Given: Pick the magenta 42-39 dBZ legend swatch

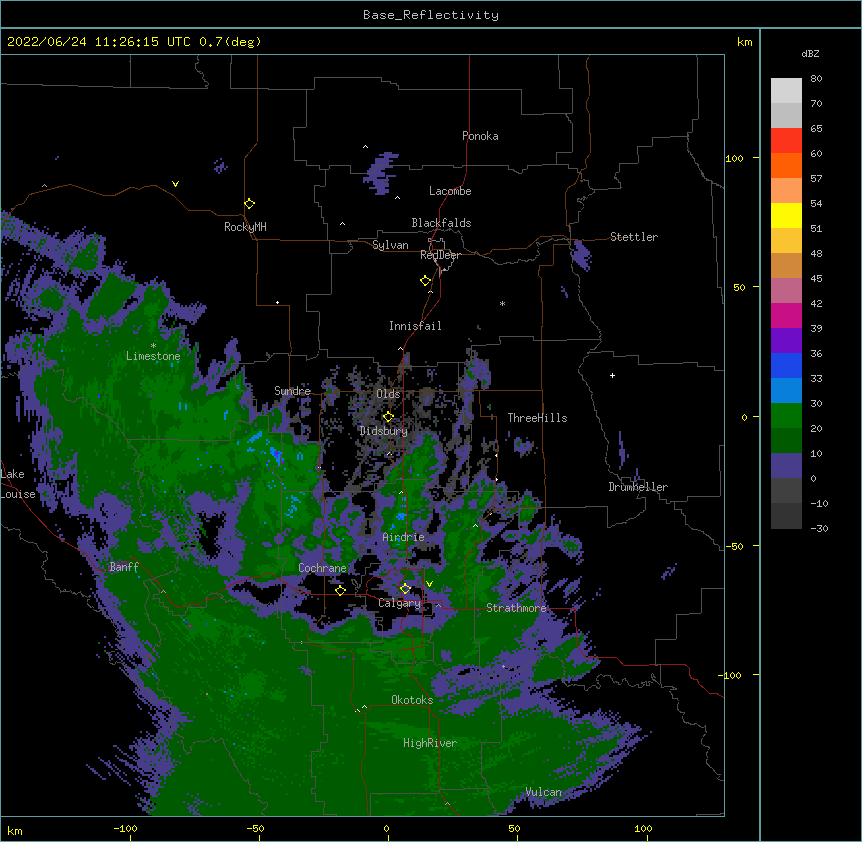Looking at the screenshot, I should click(786, 316).
